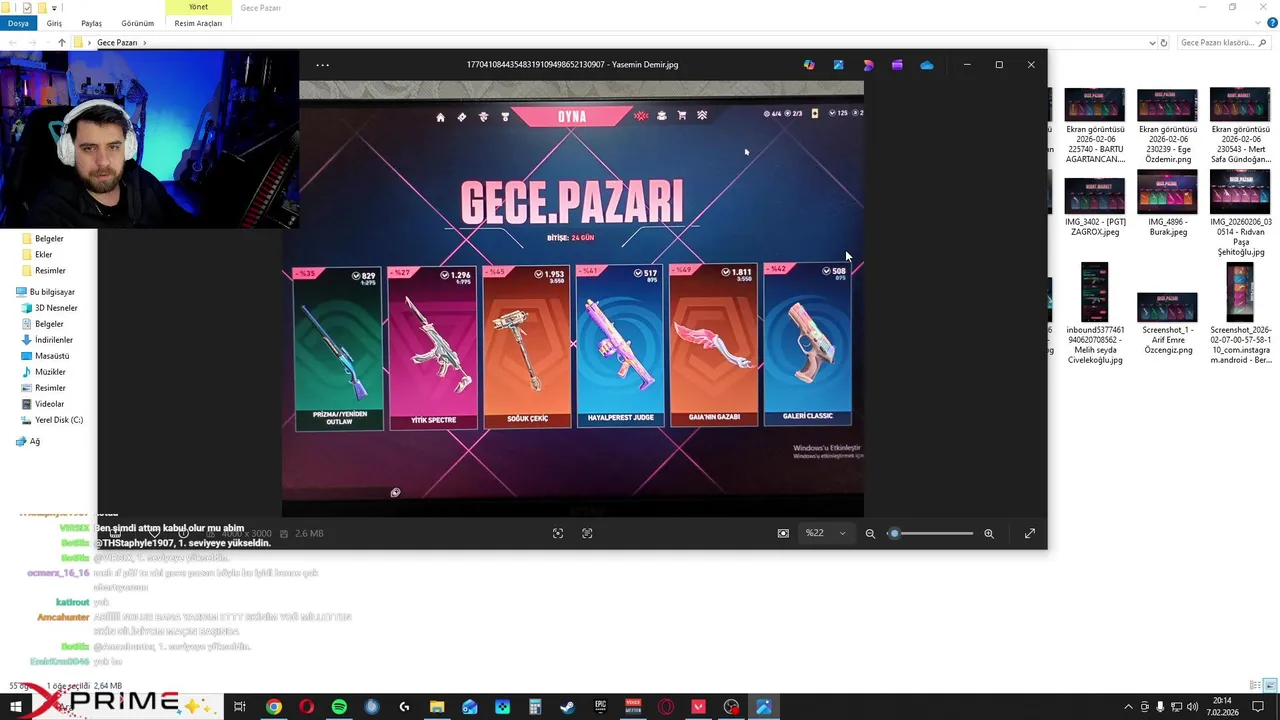Select the quick-access Belgeler folder
The width and height of the screenshot is (1280, 720).
point(49,239)
